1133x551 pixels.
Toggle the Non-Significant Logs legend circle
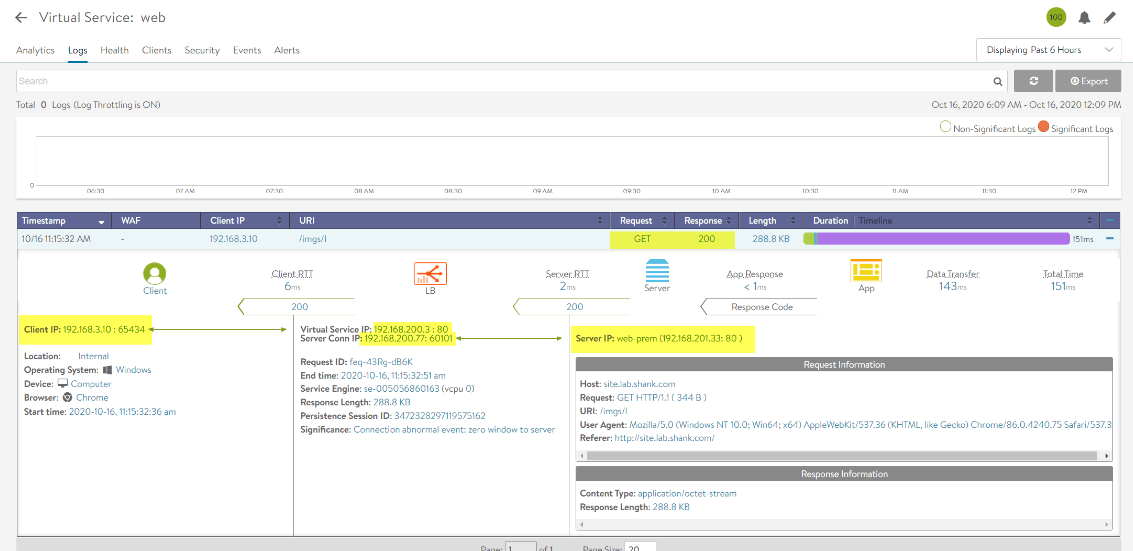click(x=945, y=128)
